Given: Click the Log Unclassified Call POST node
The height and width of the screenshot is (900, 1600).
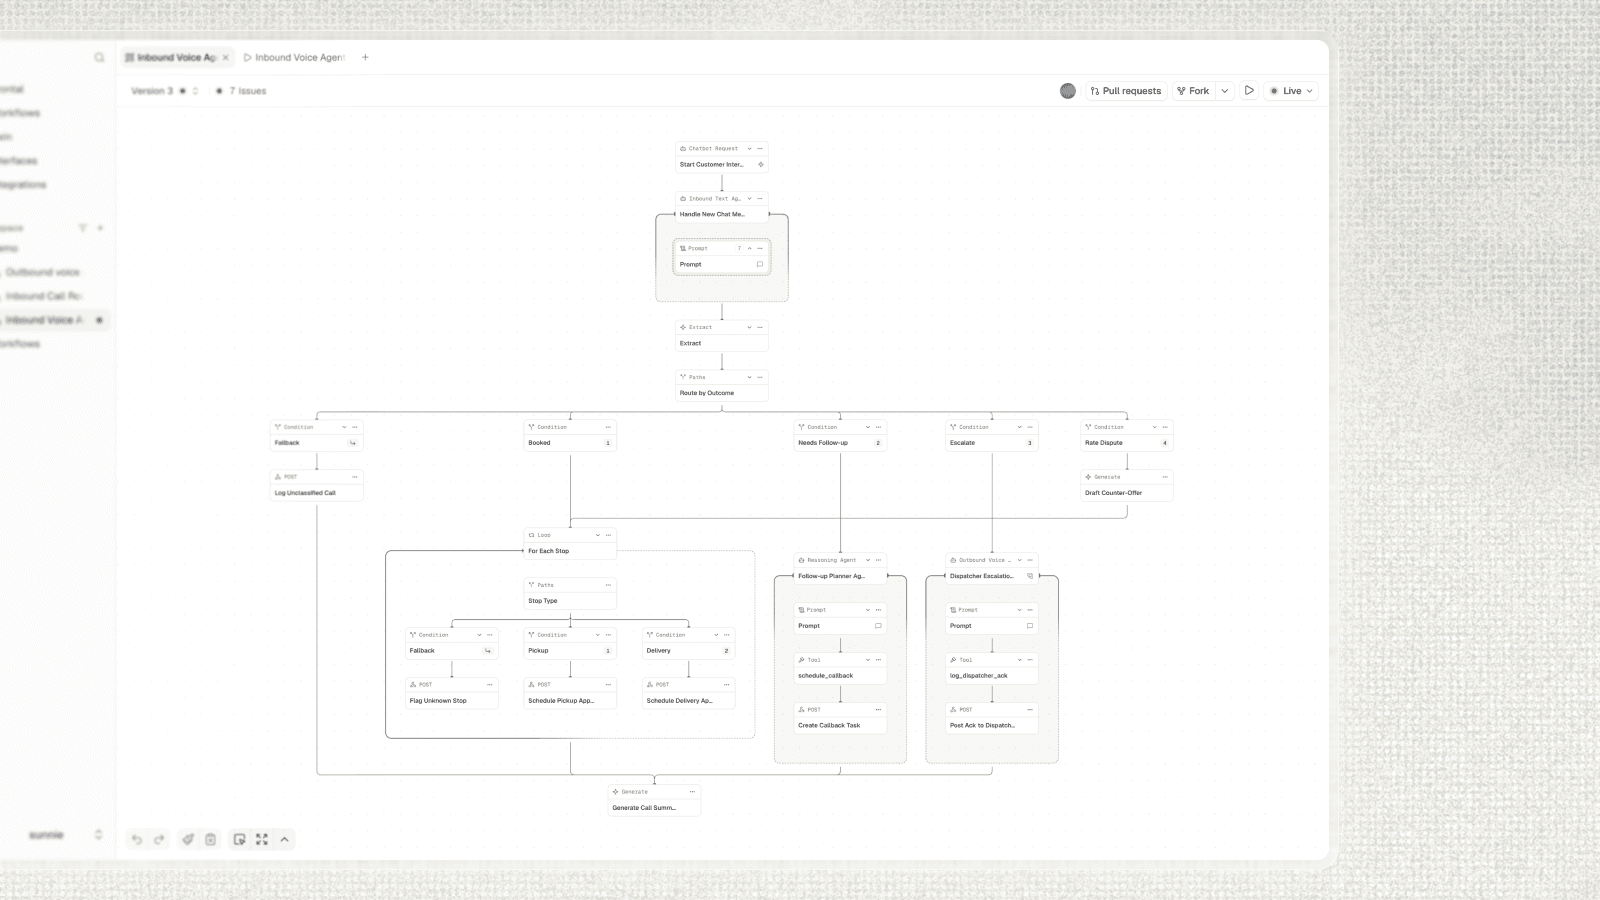Looking at the screenshot, I should click(x=317, y=485).
